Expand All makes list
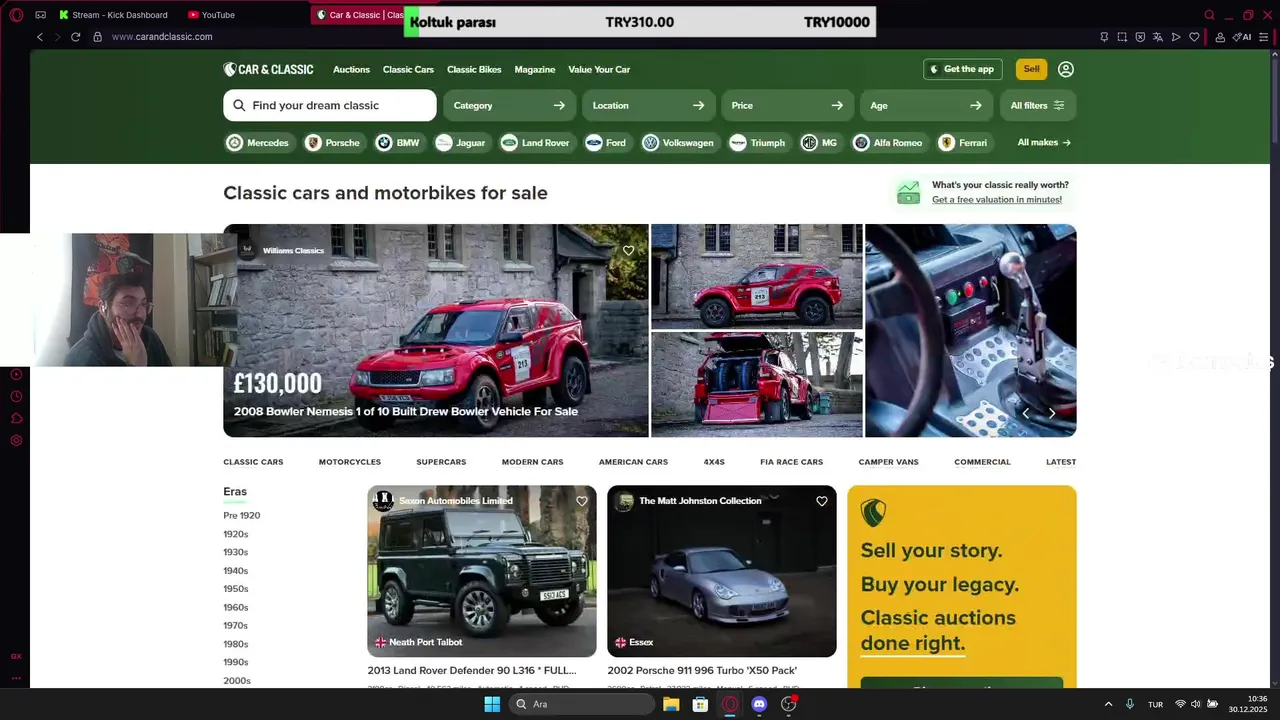The image size is (1280, 720). (1044, 143)
